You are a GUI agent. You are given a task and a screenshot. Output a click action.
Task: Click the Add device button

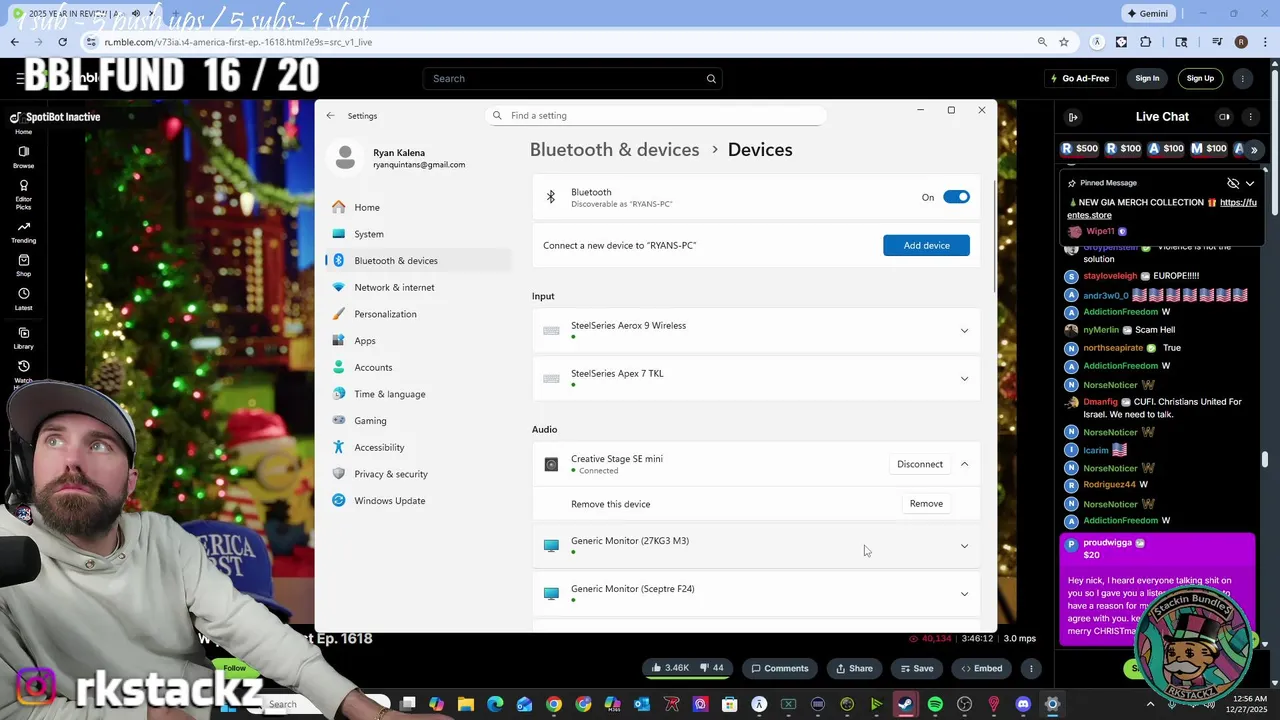pos(926,245)
